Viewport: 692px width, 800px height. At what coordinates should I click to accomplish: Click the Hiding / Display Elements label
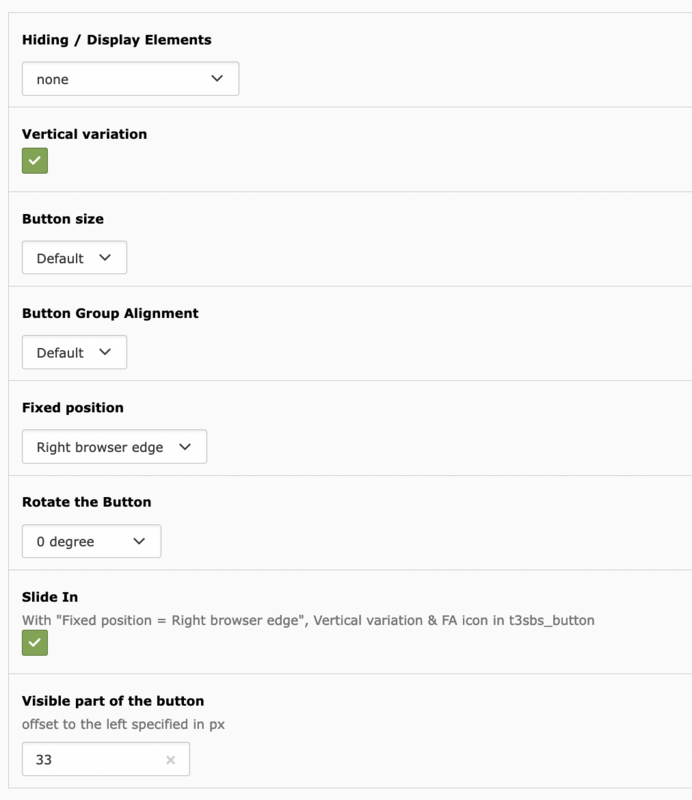116,40
